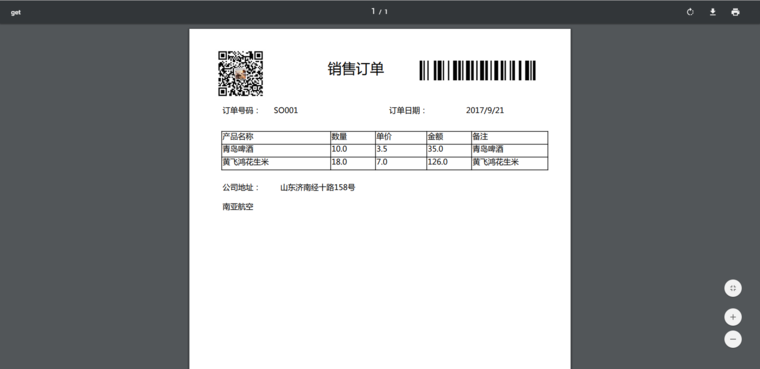Viewport: 760px width, 369px height.
Task: Click the unit price cell 3.5
Action: [382, 149]
